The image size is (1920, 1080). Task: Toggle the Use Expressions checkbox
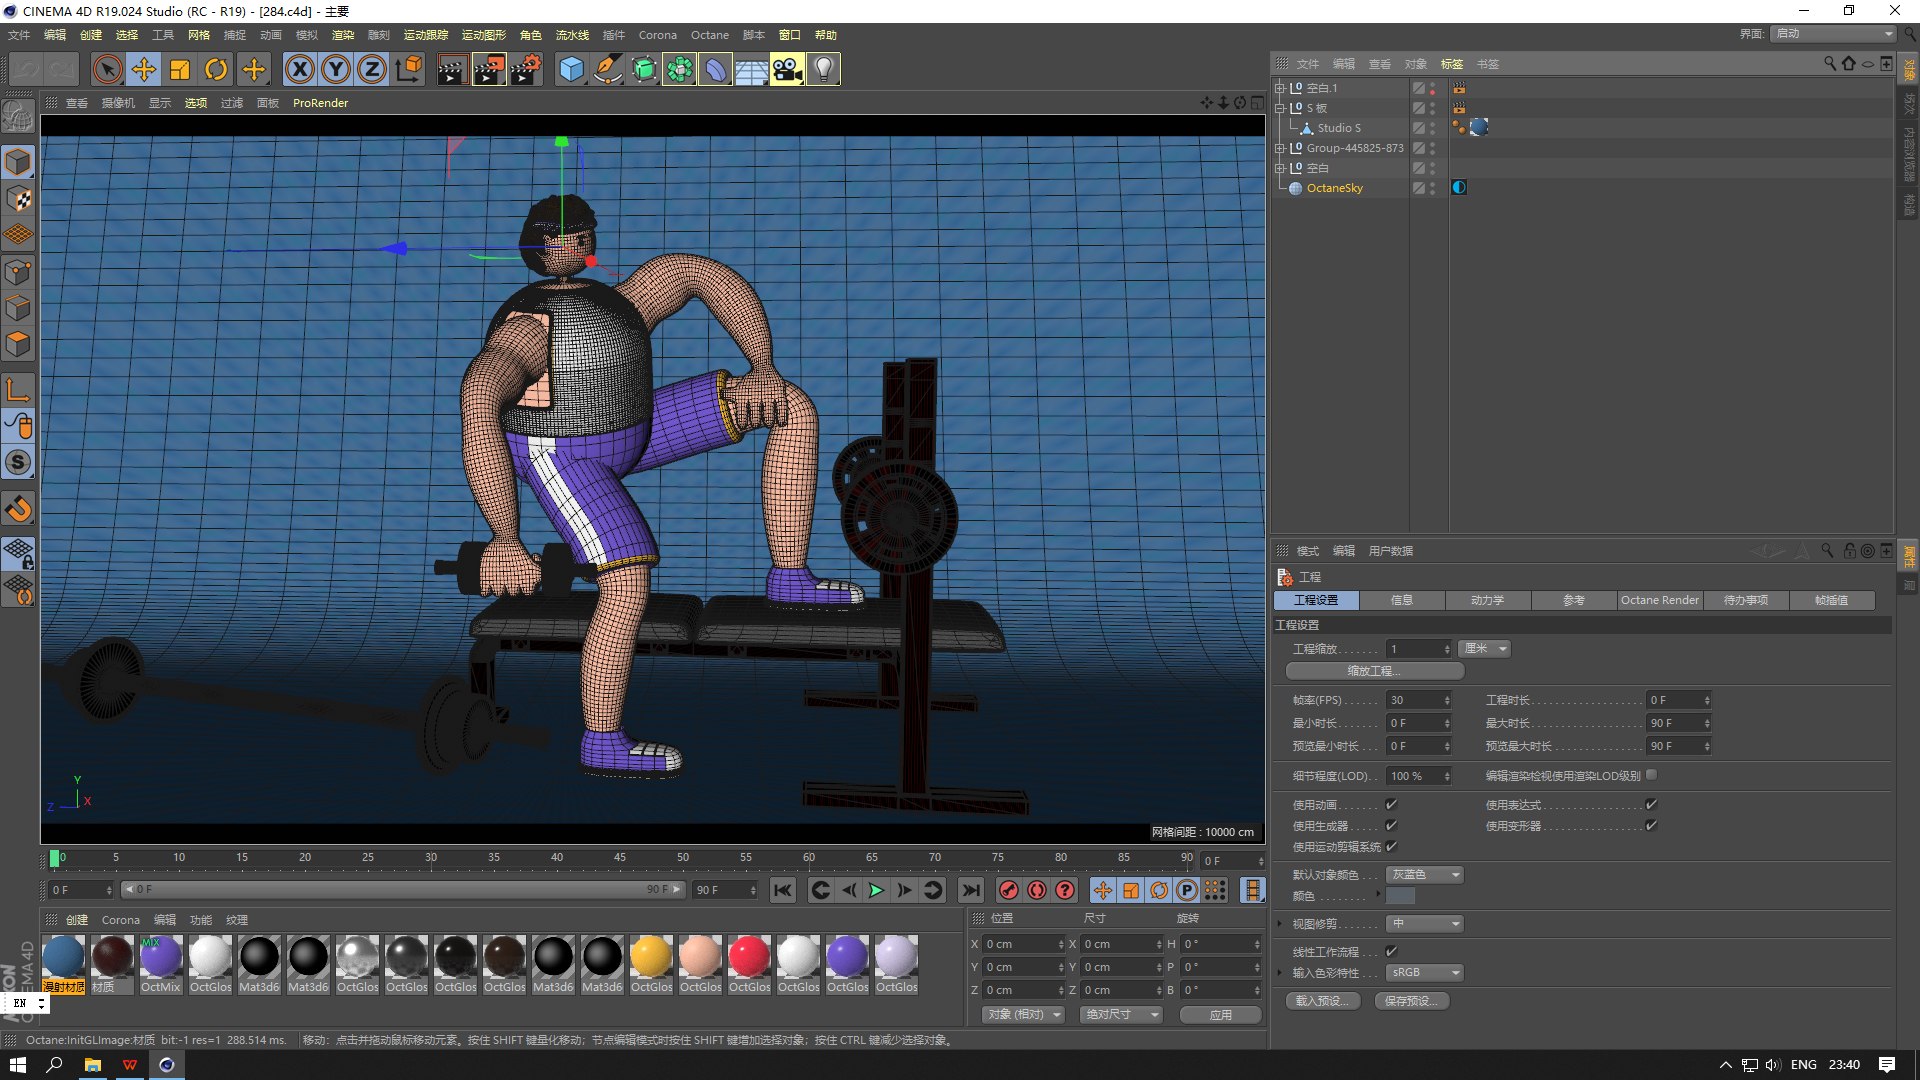point(1651,804)
